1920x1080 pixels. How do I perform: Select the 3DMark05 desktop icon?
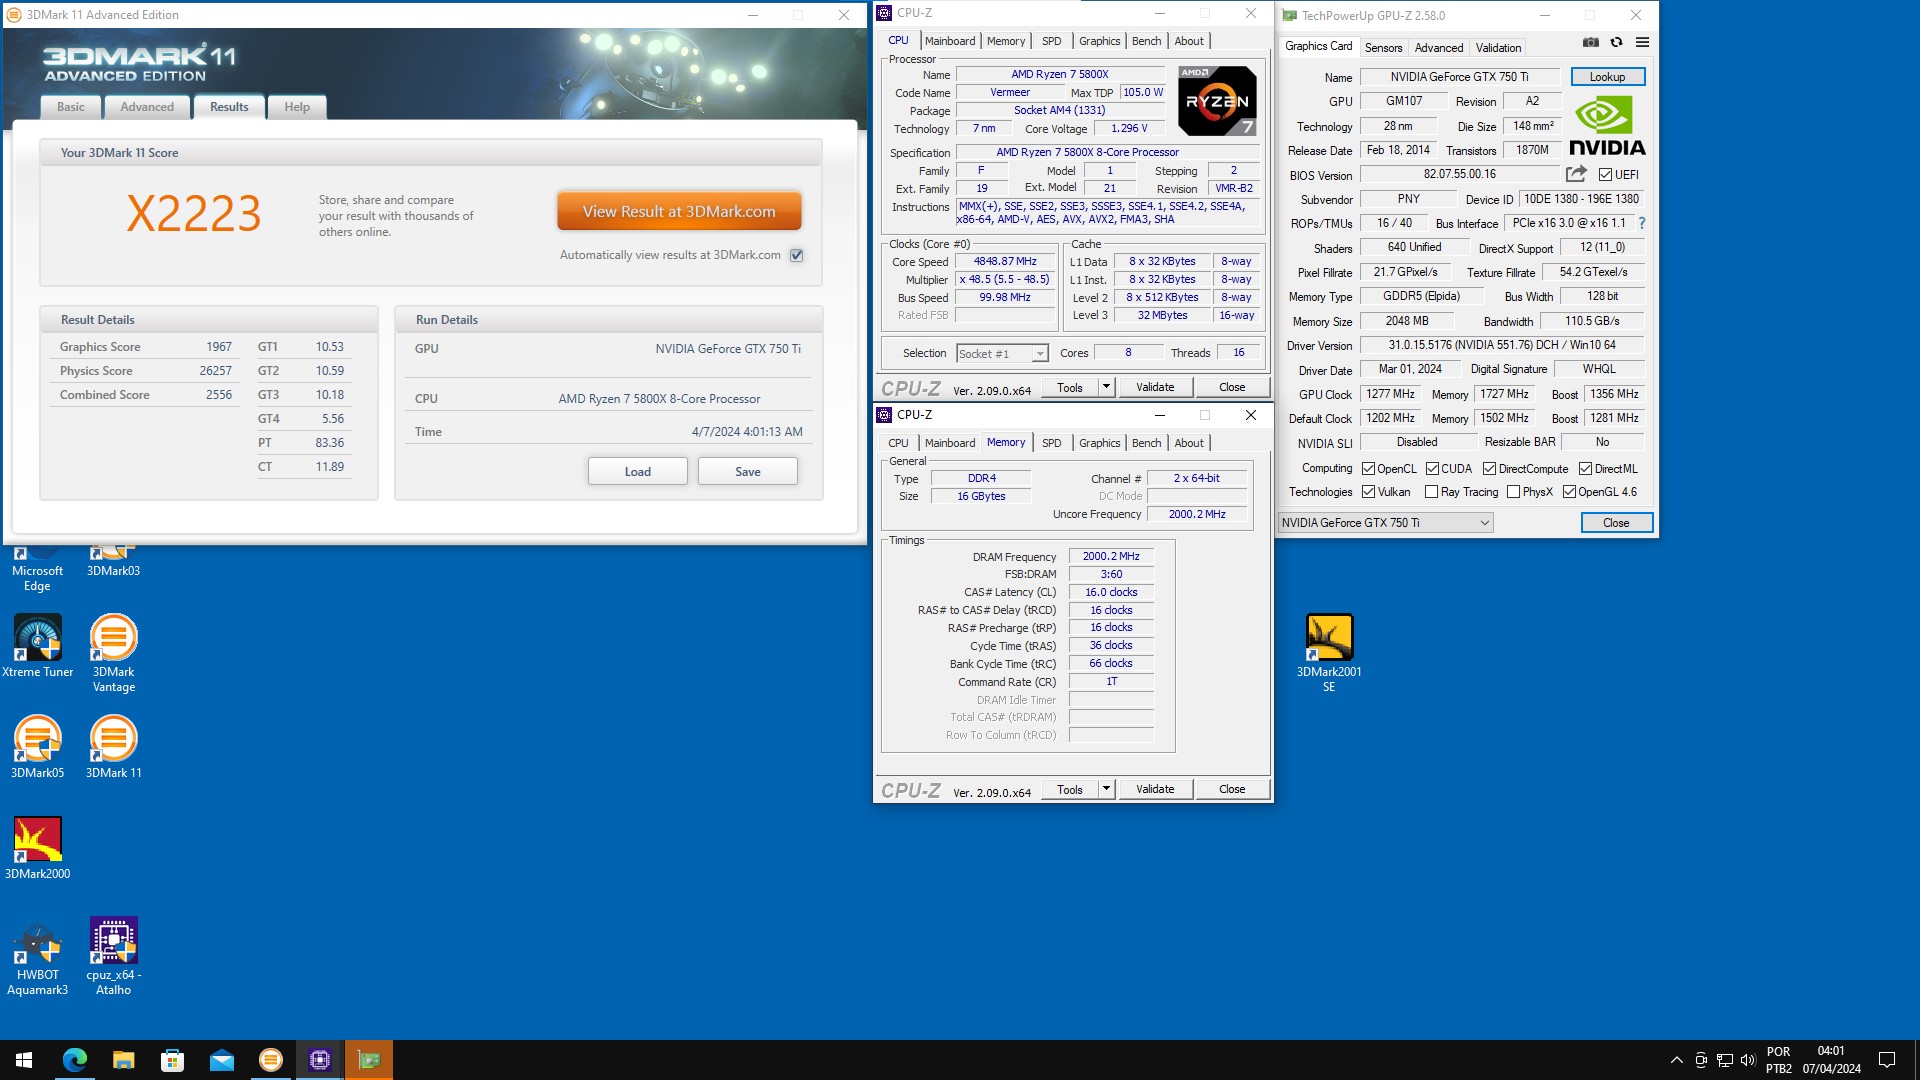37,747
